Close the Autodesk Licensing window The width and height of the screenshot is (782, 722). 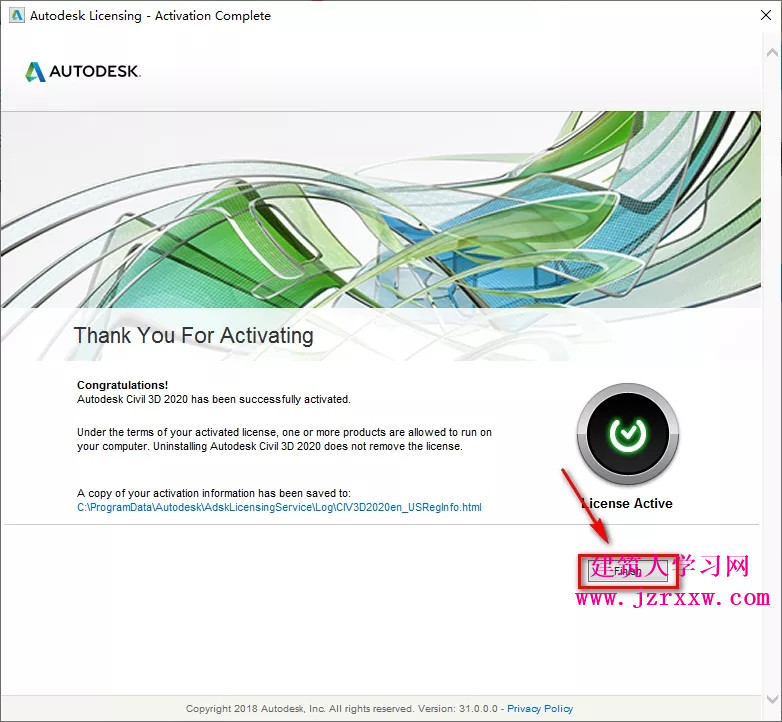(766, 15)
